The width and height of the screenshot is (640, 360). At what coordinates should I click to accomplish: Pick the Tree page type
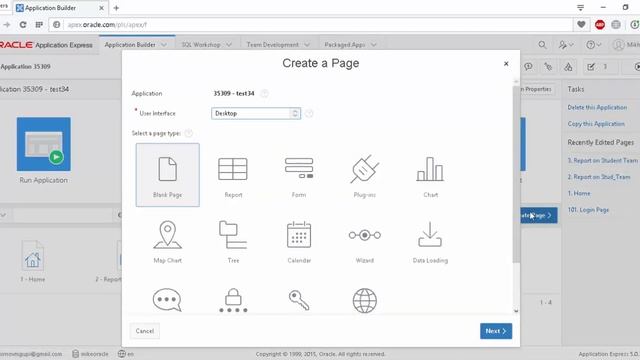coord(233,241)
